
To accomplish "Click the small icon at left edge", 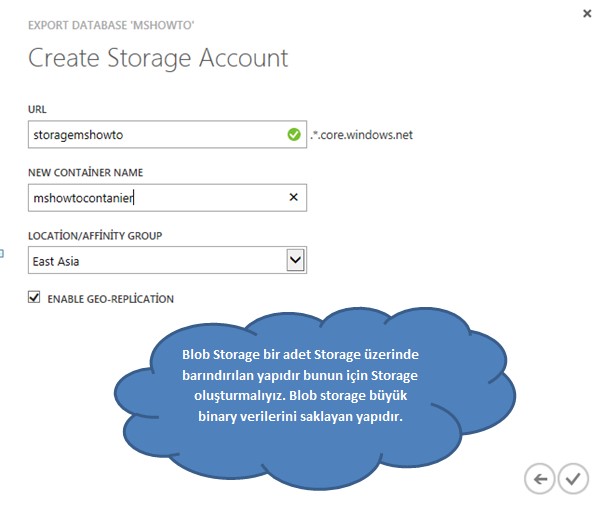I will click(2, 253).
